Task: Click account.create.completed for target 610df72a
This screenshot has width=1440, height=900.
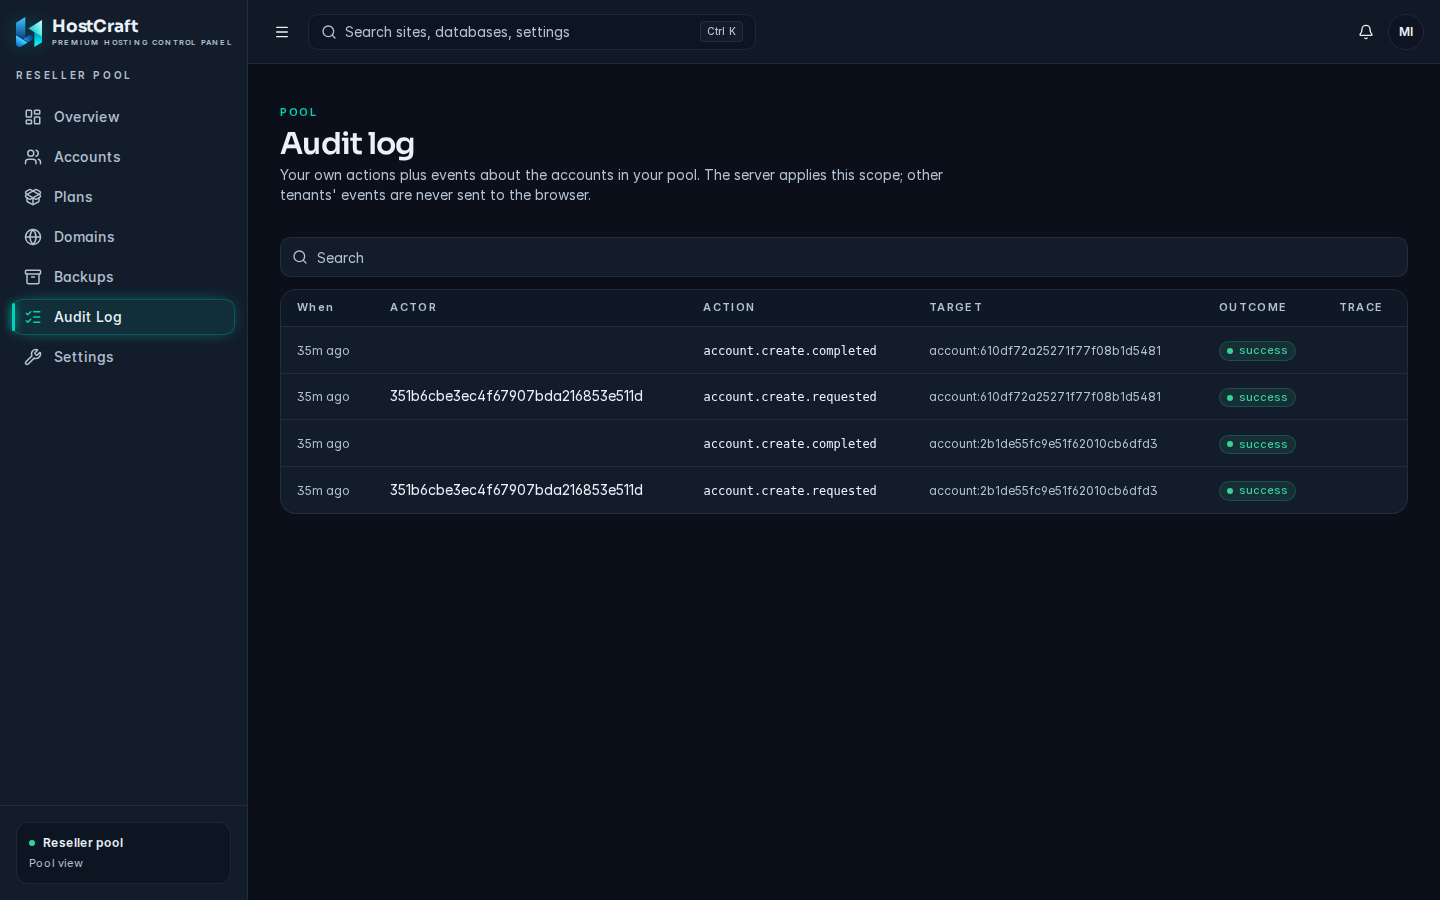Action: click(x=790, y=351)
